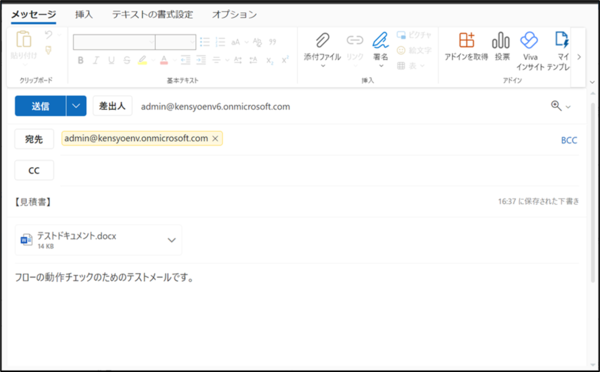Show more ribbon items with right chevron

point(579,57)
